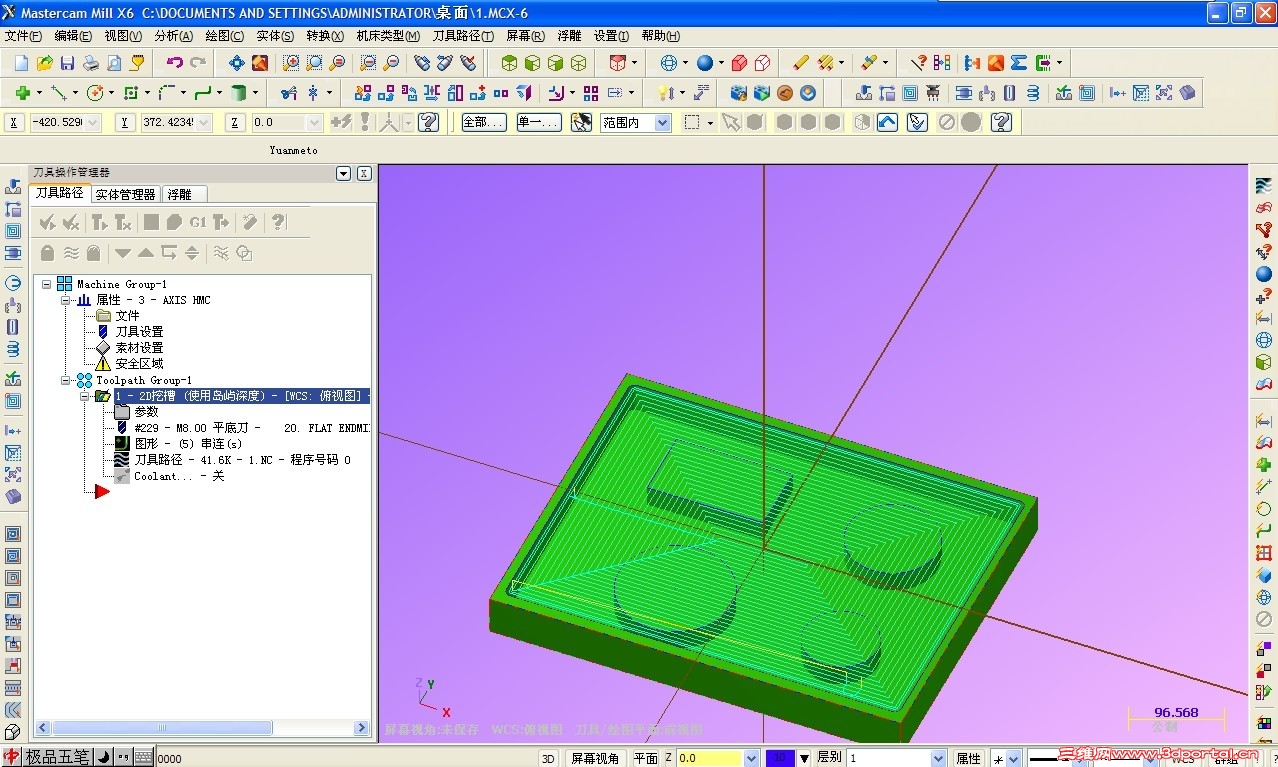Click the 全部... selection button
This screenshot has height=767, width=1278.
pos(484,122)
